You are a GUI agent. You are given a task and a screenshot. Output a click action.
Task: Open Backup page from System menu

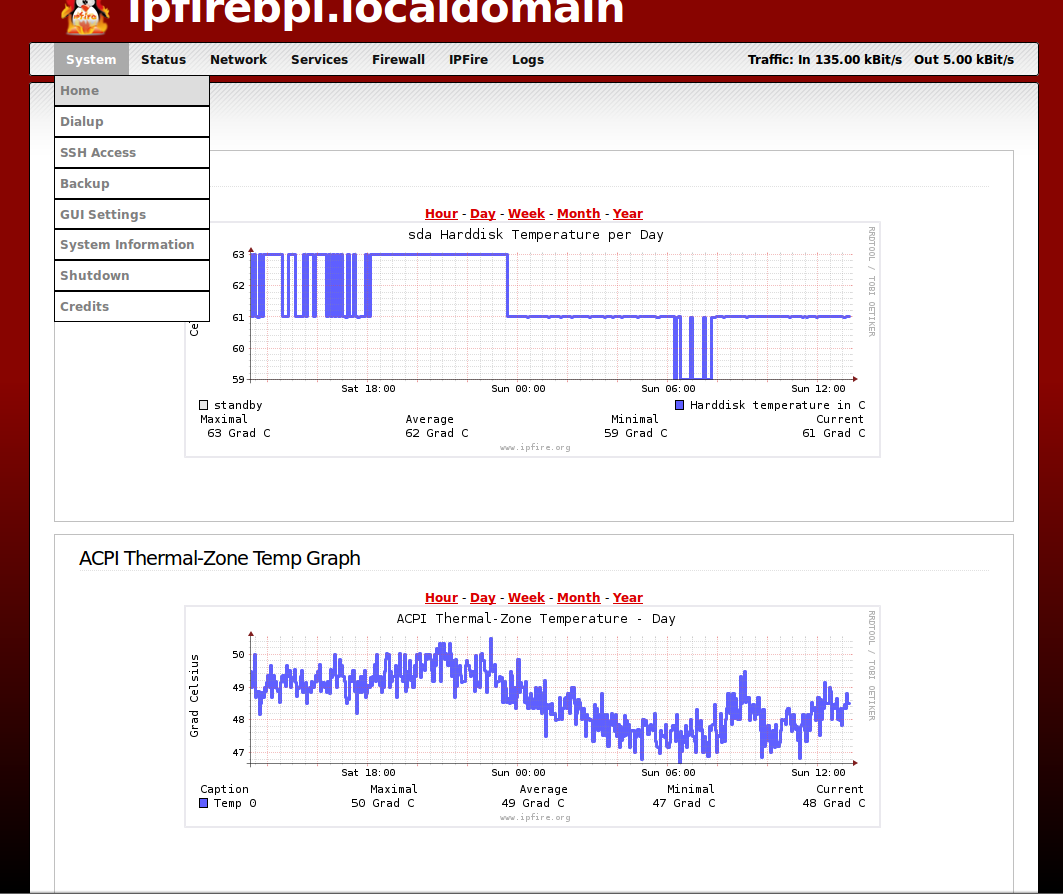coord(132,184)
